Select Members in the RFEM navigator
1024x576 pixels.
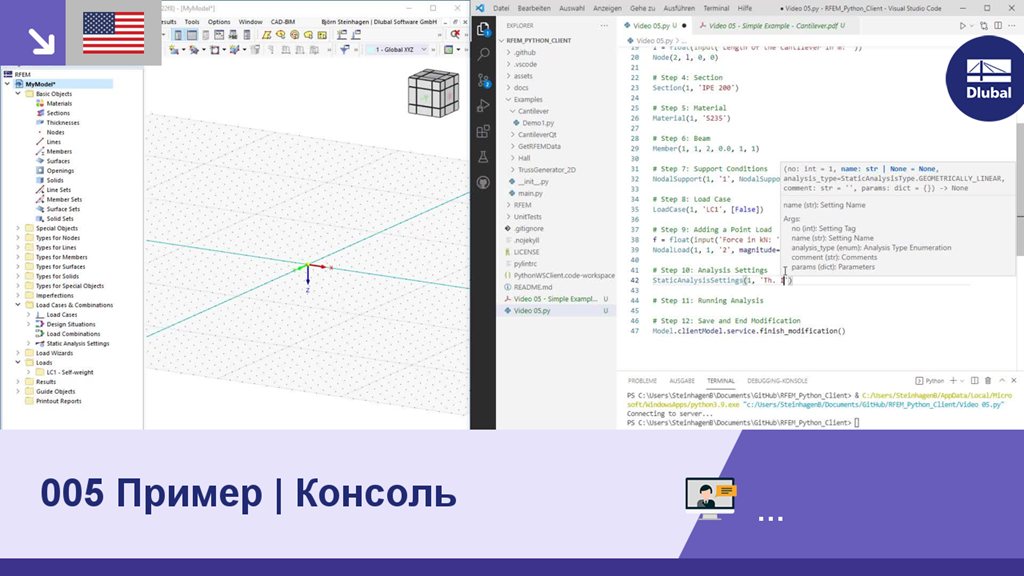tap(59, 152)
